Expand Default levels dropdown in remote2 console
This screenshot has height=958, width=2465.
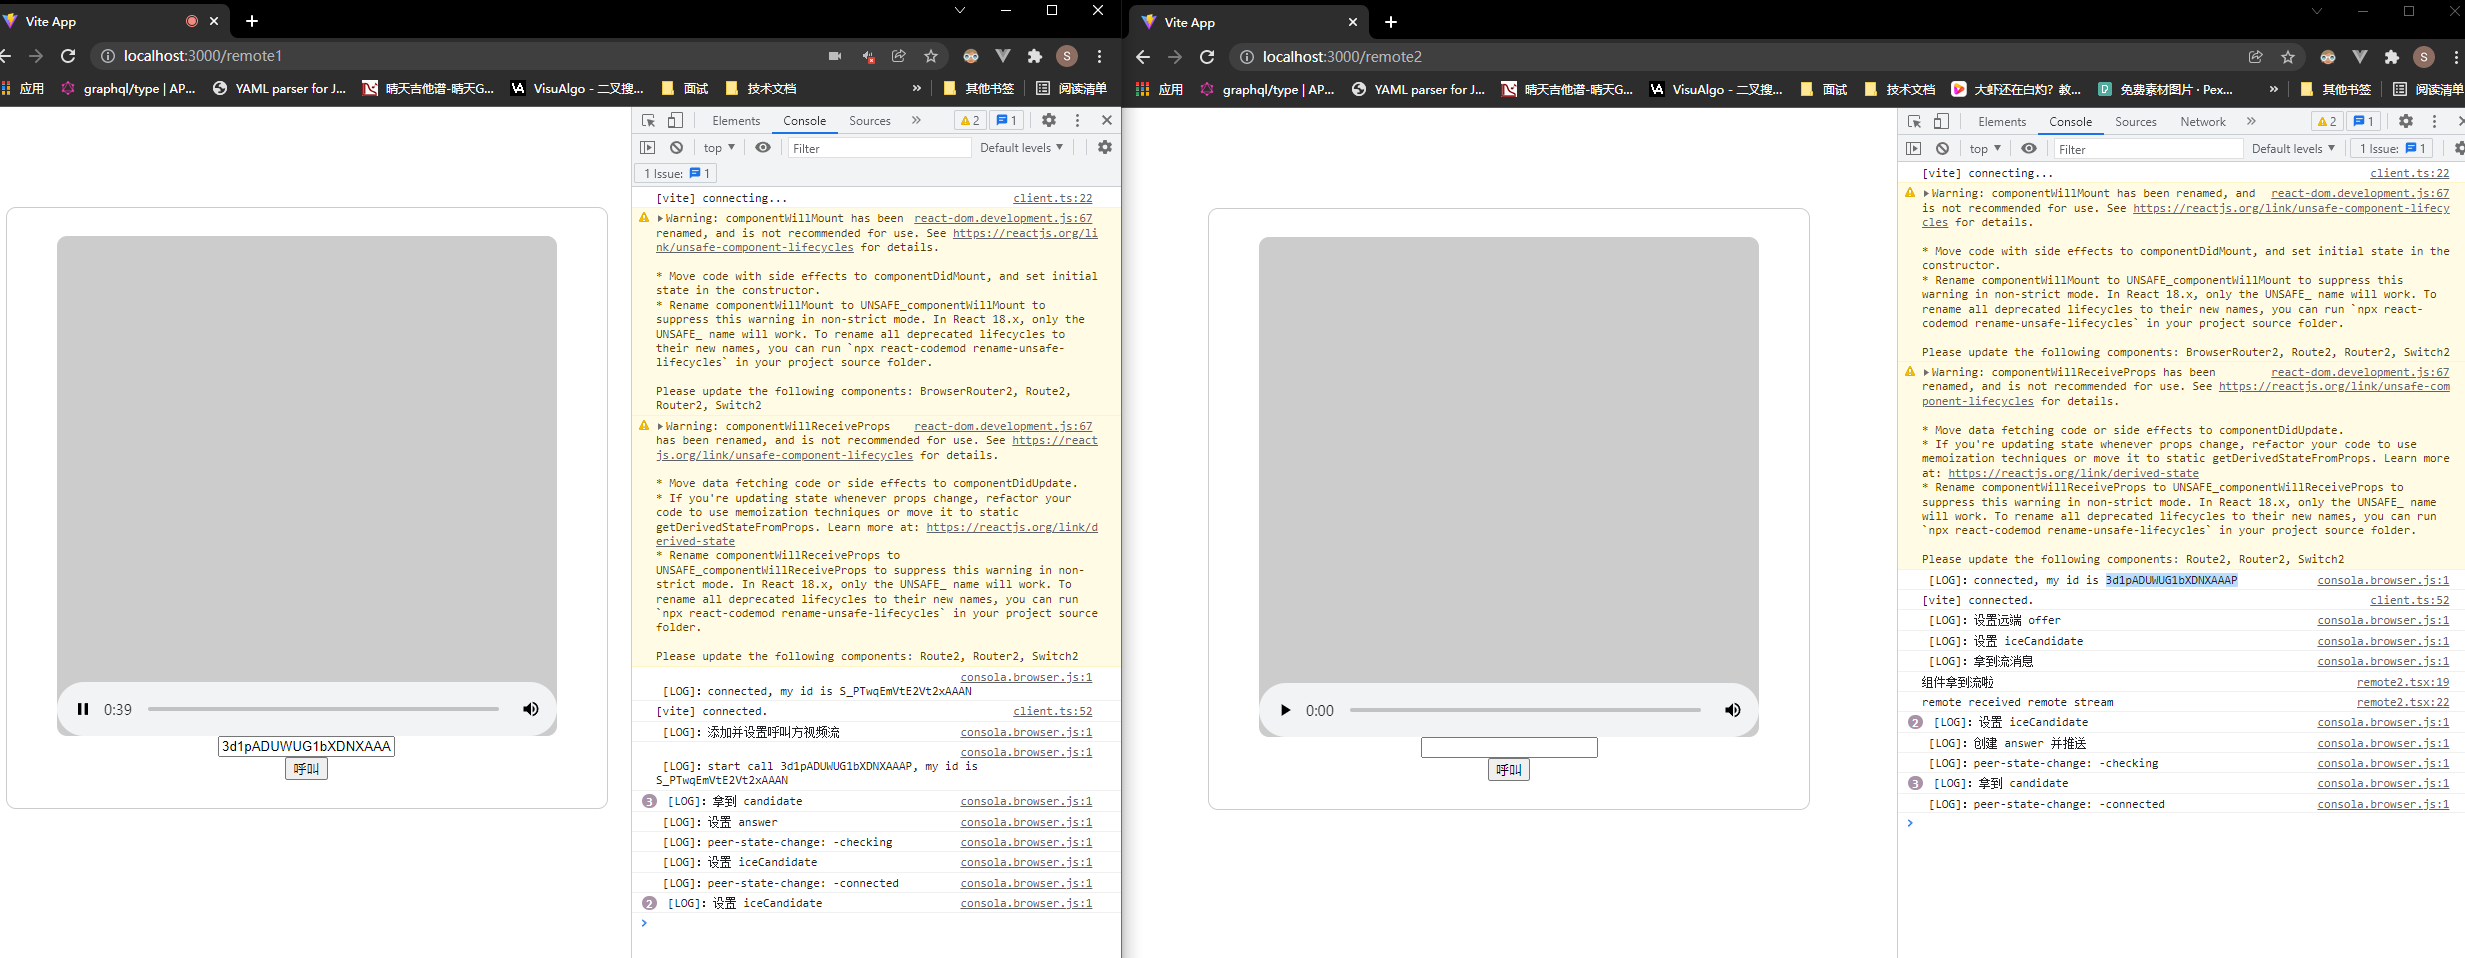point(2293,148)
